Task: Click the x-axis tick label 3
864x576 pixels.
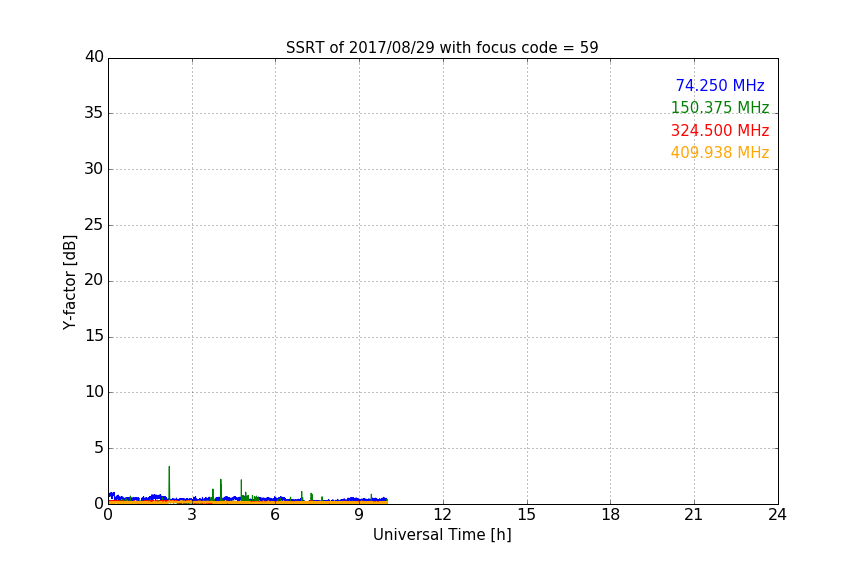Action: point(192,515)
